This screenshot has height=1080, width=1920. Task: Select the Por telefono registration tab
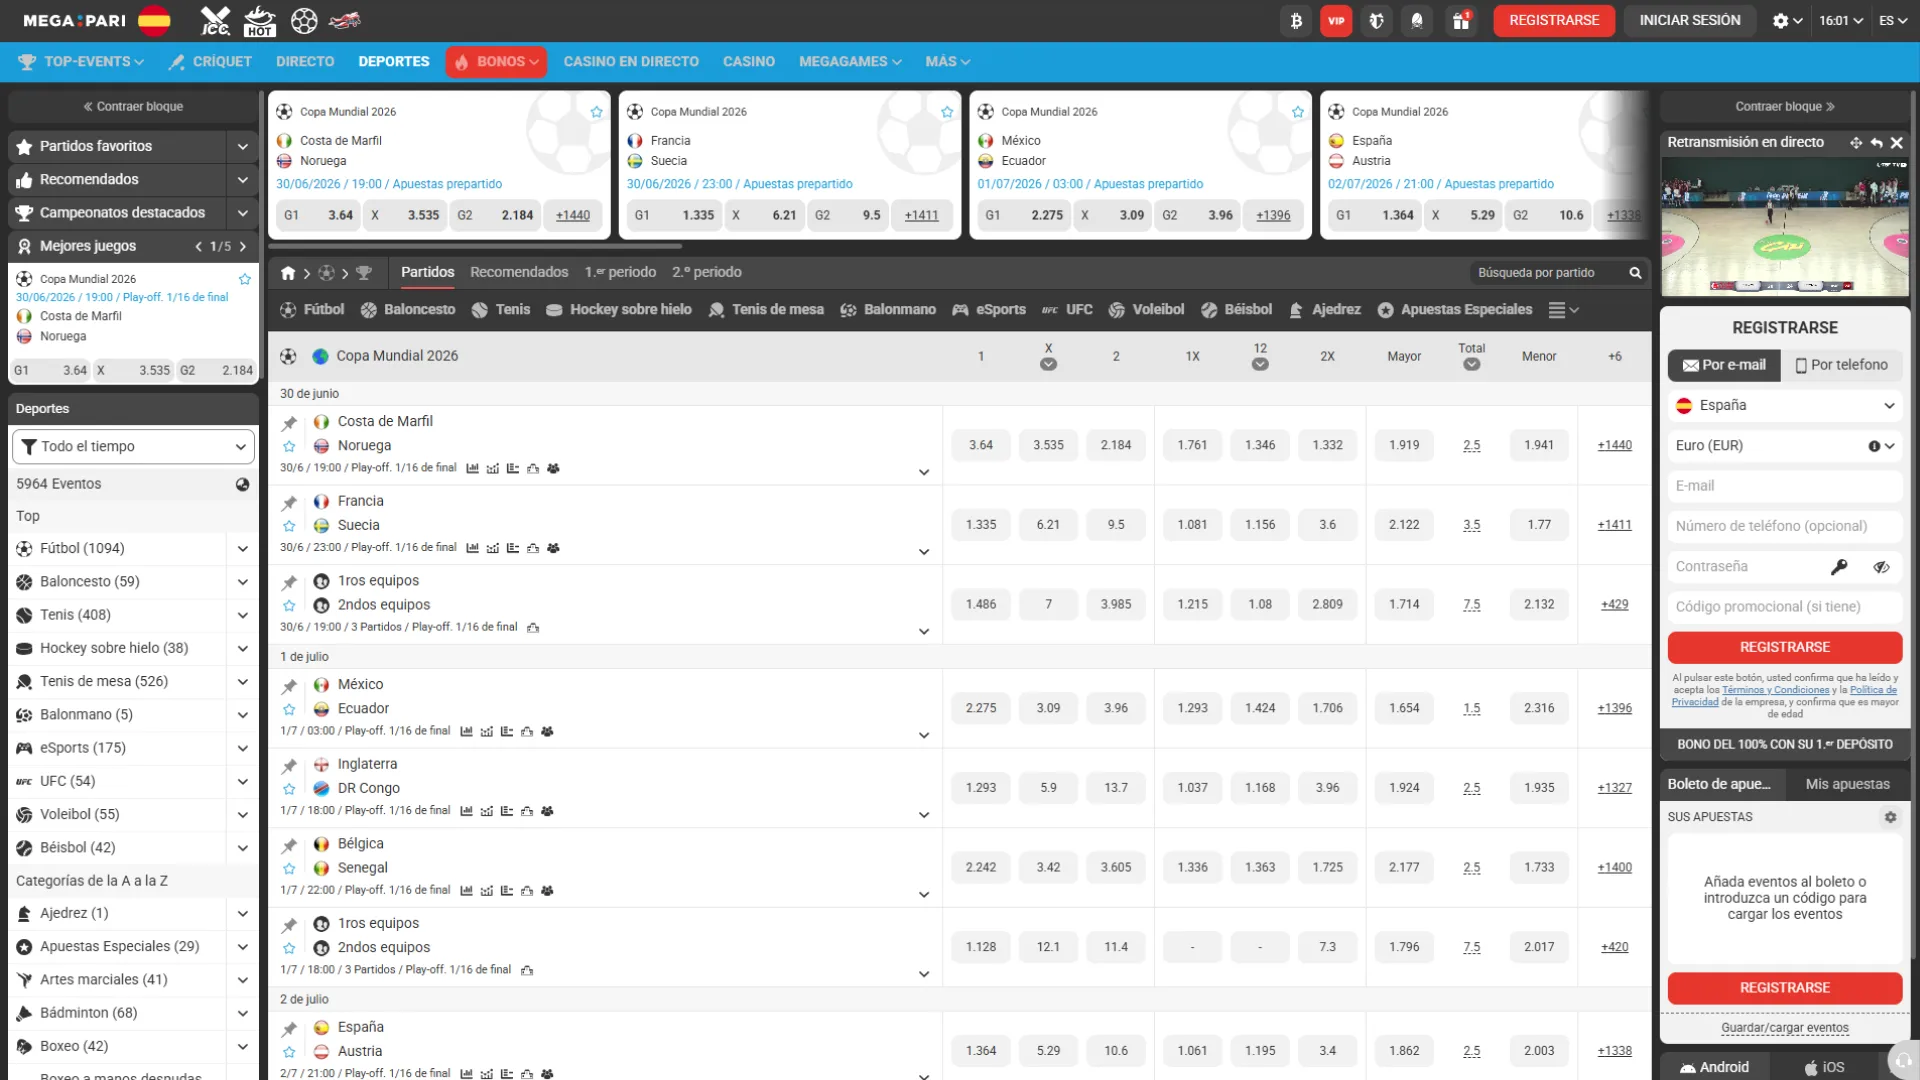click(1841, 365)
